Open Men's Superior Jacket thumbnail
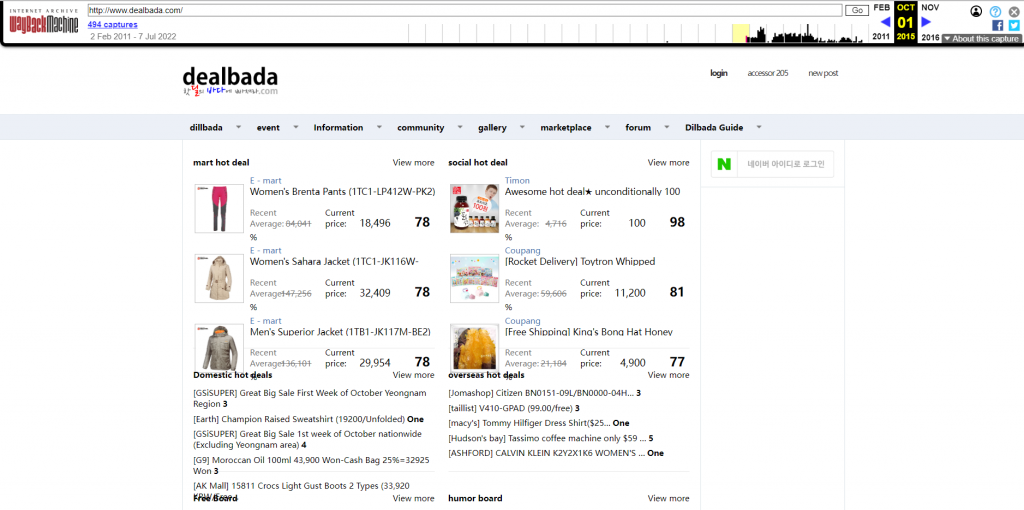The height and width of the screenshot is (510, 1024). 219,349
